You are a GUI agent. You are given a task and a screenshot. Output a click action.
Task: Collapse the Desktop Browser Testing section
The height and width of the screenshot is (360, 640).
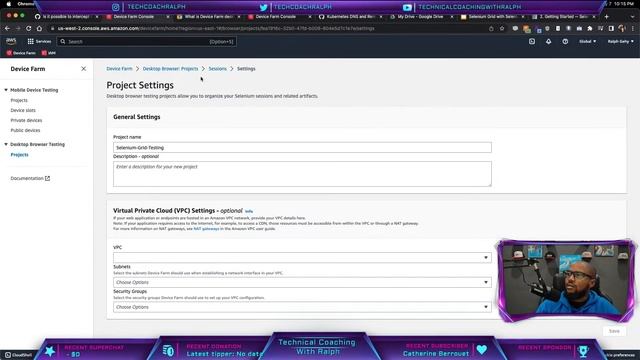(6, 144)
